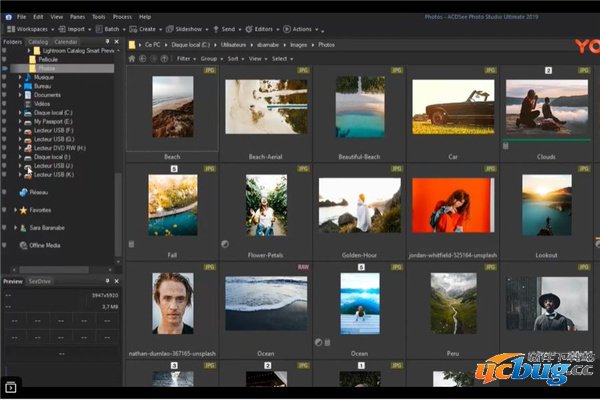Switch to the Calendar tab
This screenshot has height=400, width=600.
click(67, 42)
